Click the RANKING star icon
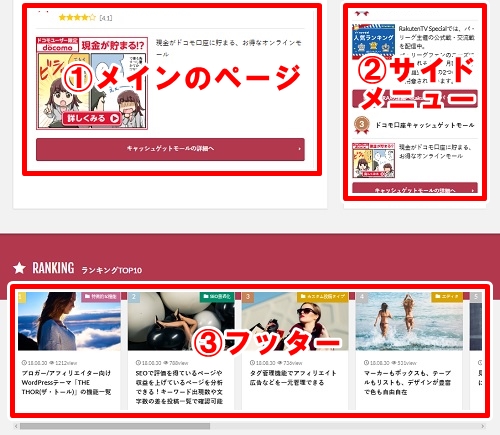This screenshot has height=435, width=500. point(19,268)
